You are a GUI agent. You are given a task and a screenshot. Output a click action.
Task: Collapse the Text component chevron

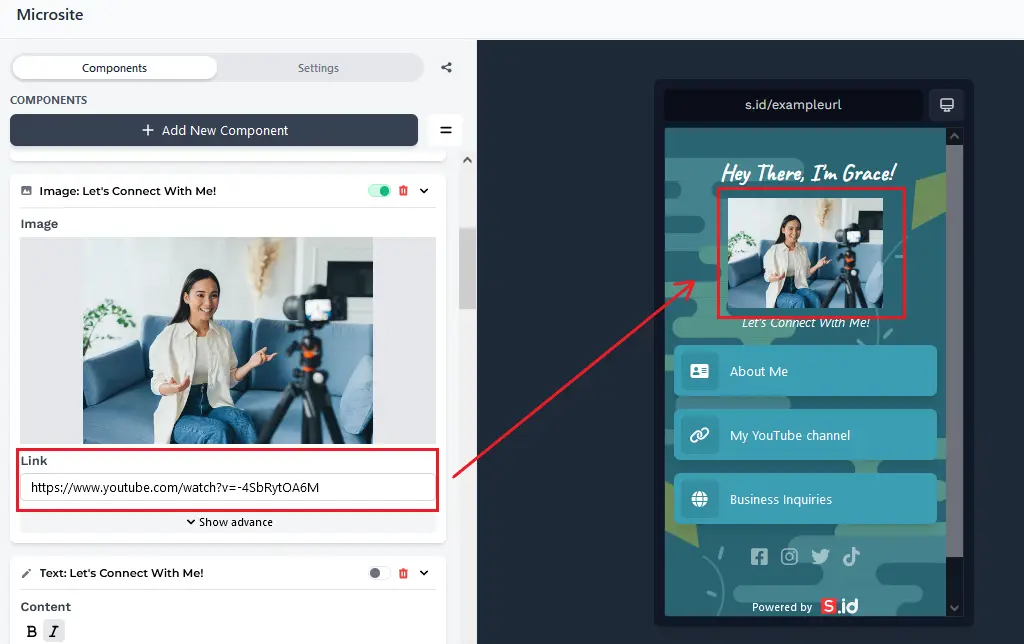click(x=424, y=573)
